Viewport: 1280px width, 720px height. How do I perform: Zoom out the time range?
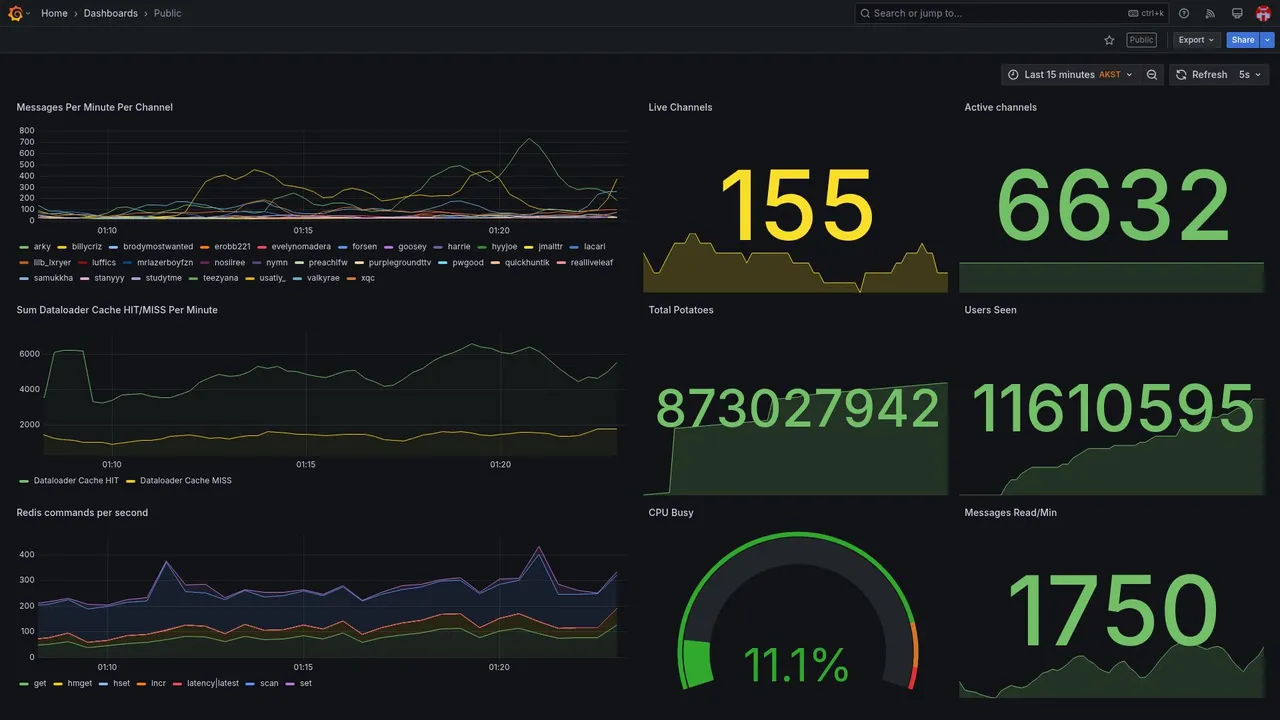click(x=1152, y=75)
